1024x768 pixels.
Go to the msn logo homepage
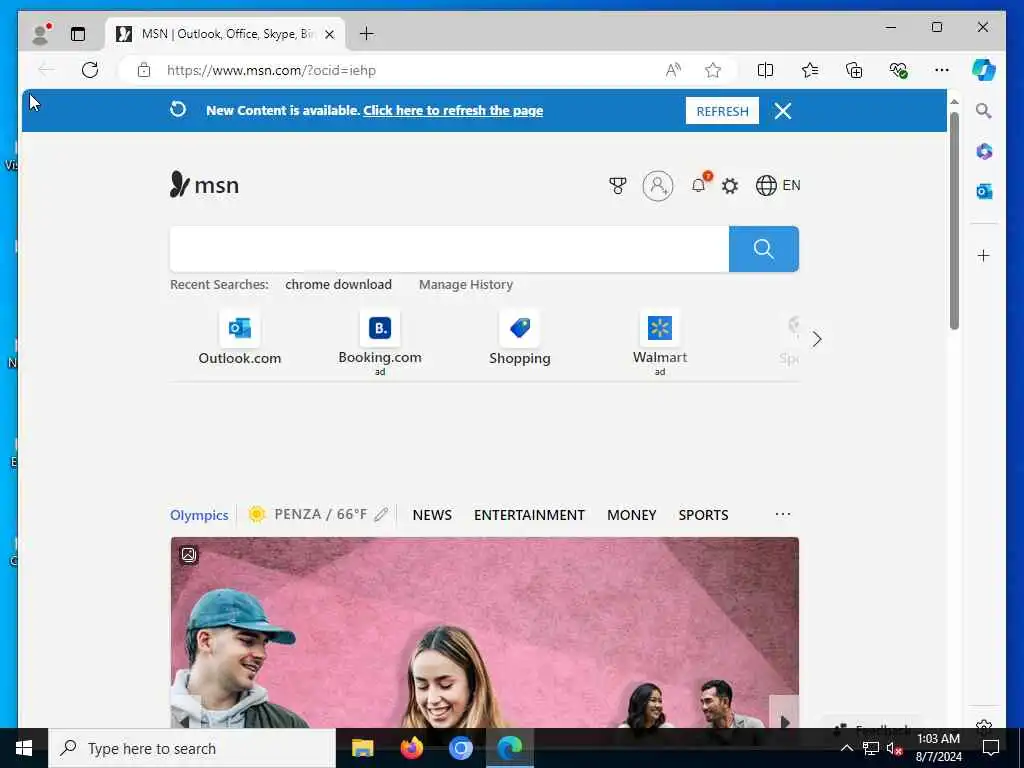pos(204,185)
